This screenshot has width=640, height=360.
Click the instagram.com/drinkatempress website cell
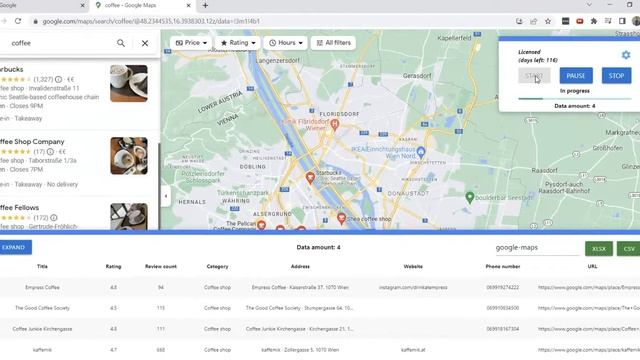coord(413,287)
